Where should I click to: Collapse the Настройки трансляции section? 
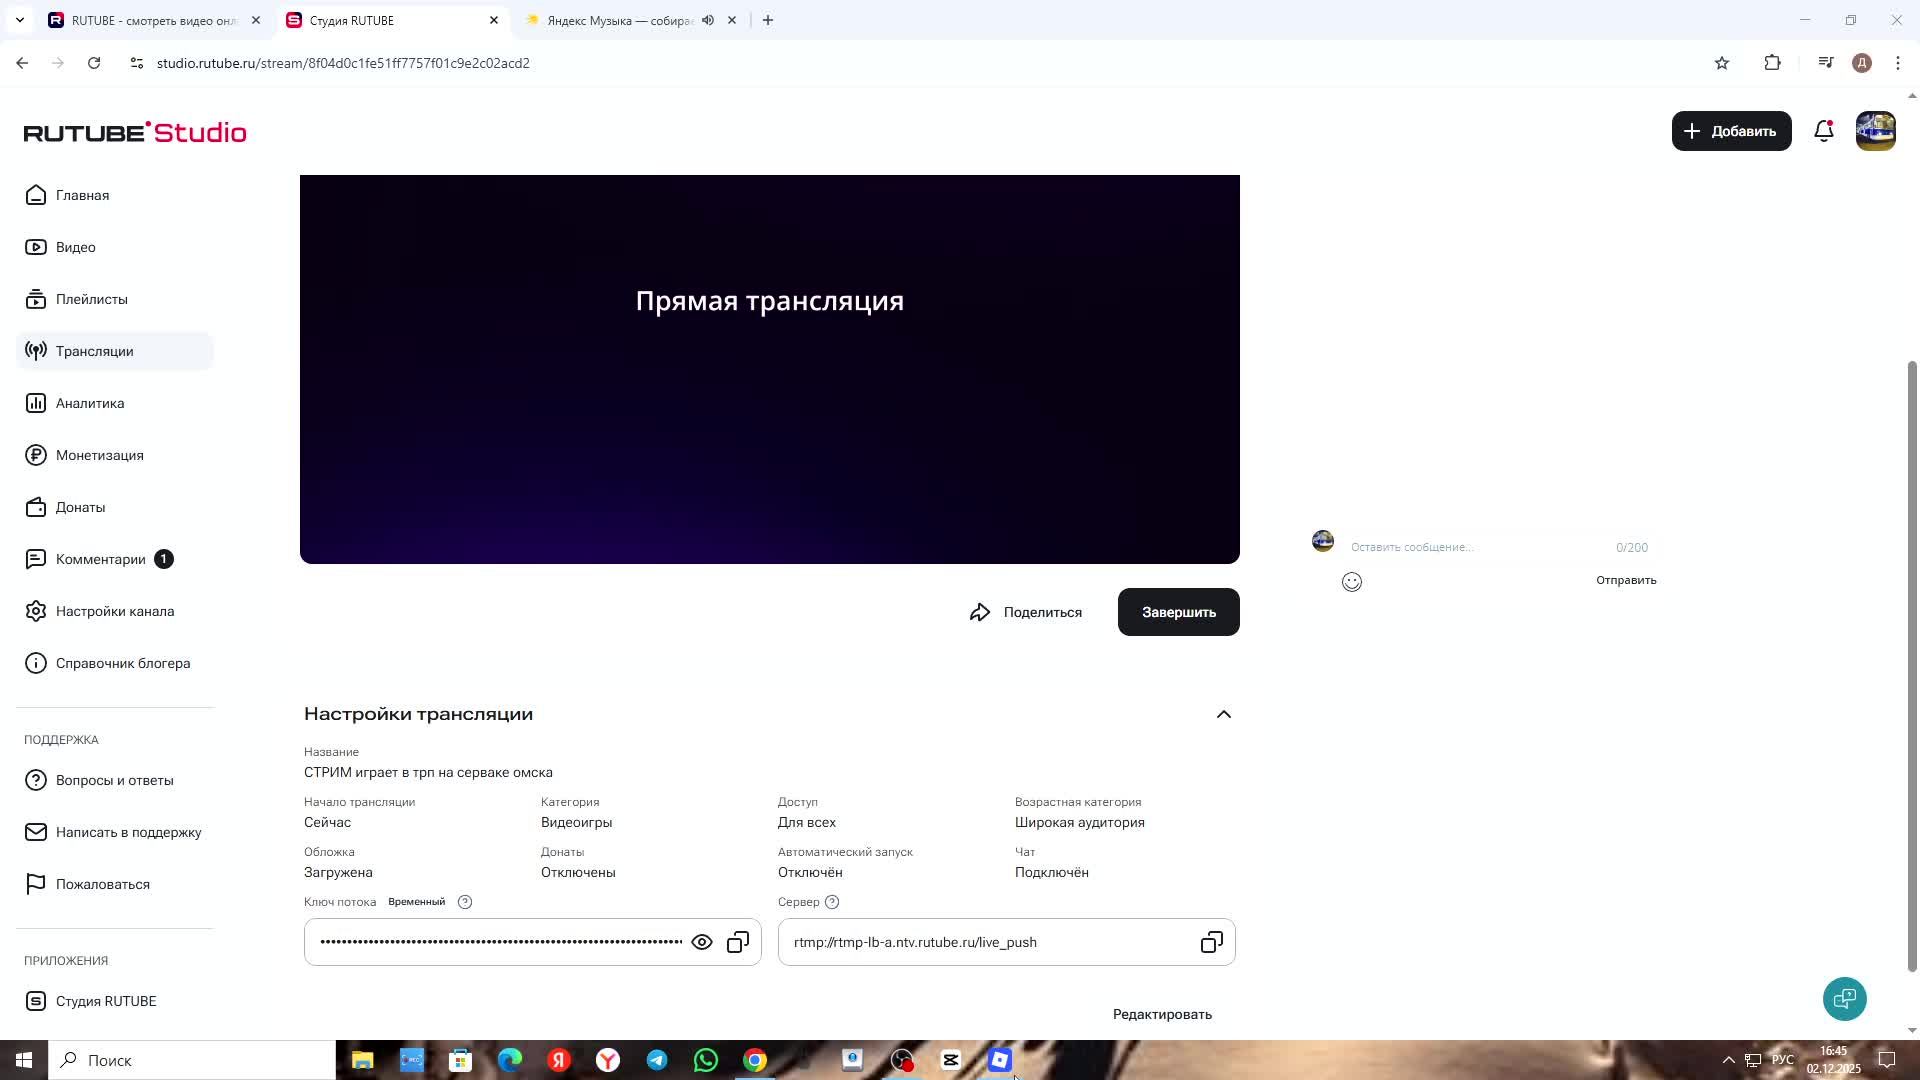click(1223, 714)
